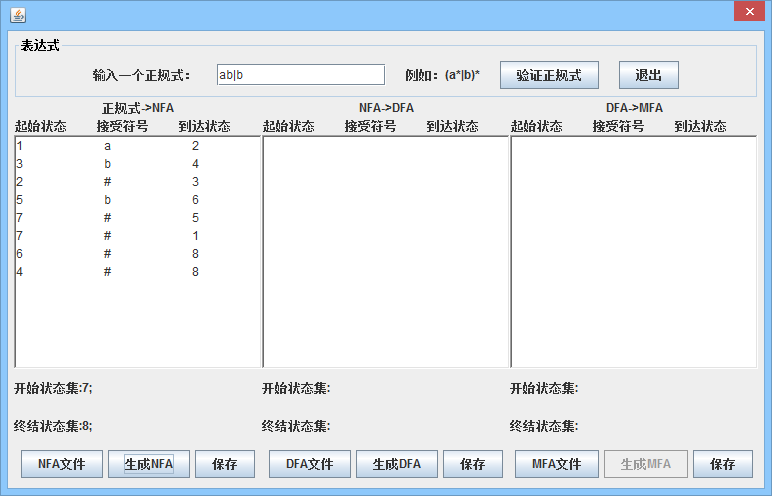
Task: Click the 终结状态集:8; label
Action: pos(53,426)
